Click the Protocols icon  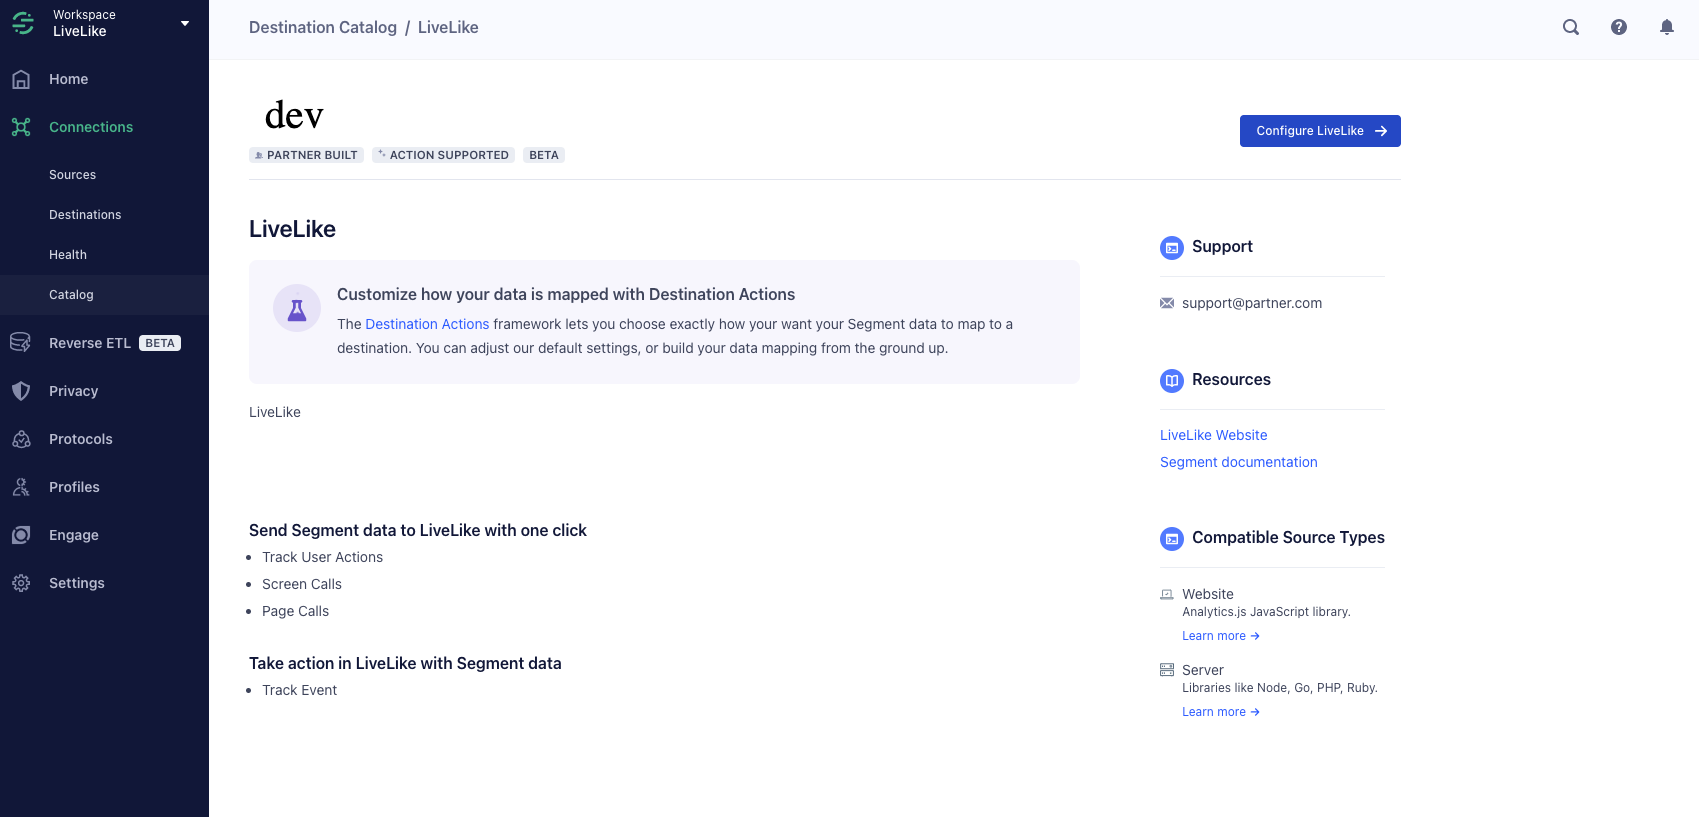point(21,439)
